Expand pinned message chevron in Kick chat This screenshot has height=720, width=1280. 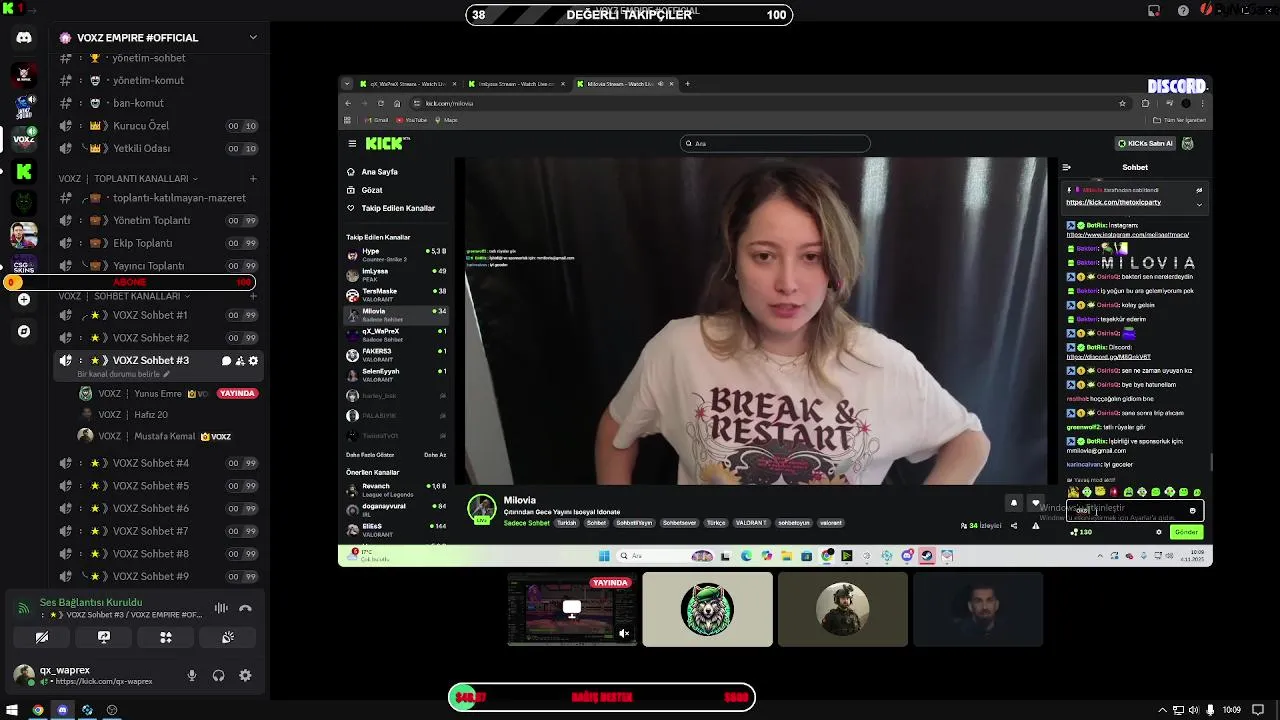1199,203
